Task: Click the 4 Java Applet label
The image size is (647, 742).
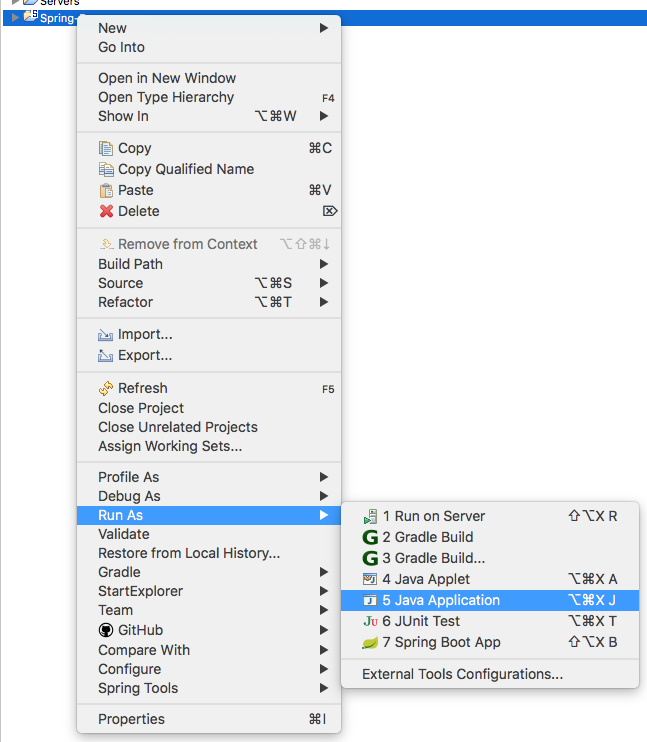Action: tap(426, 579)
